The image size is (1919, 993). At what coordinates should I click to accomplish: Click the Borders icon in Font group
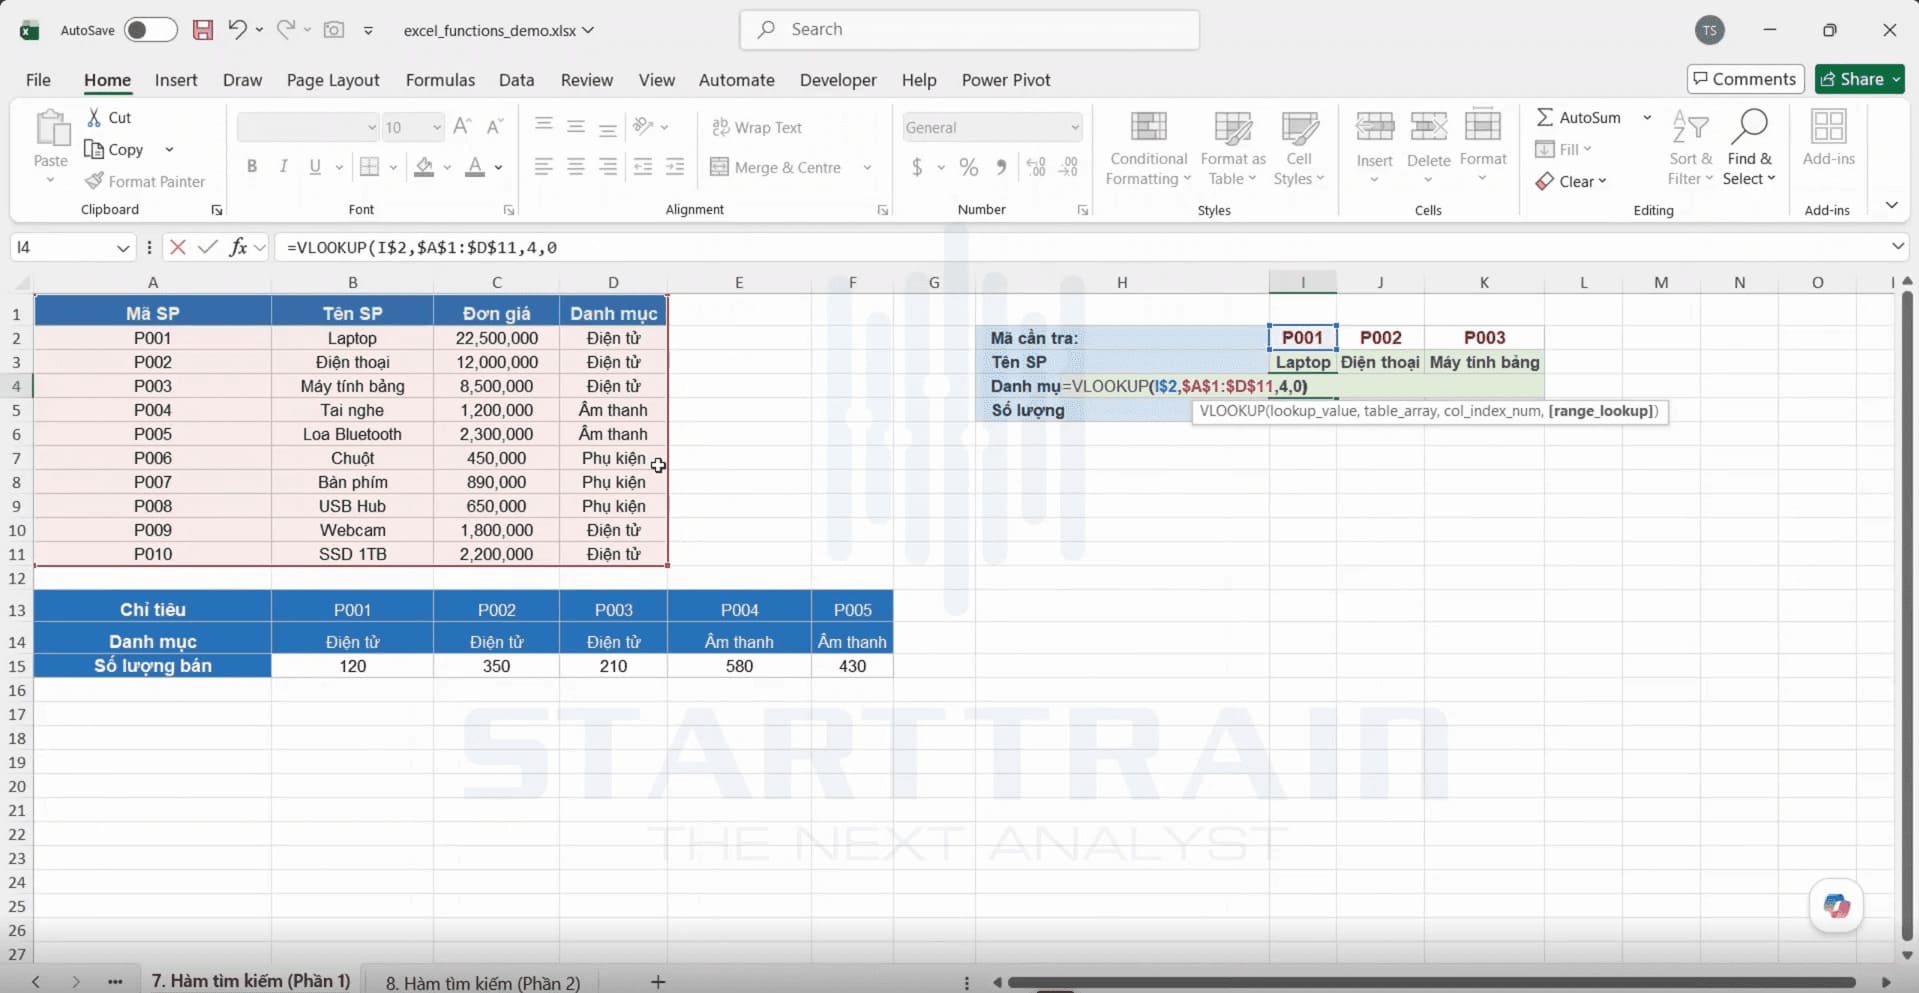coord(370,167)
